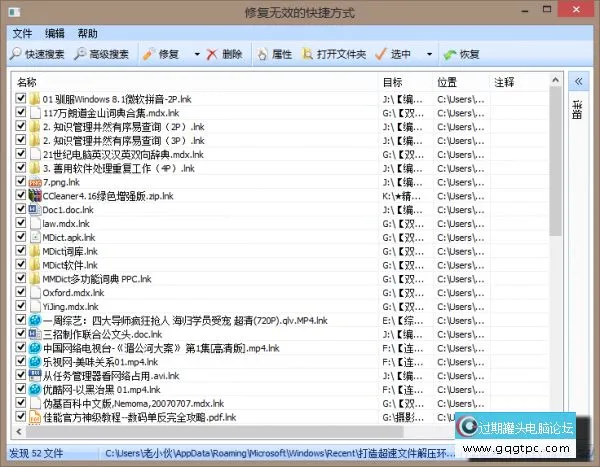Toggle checkbox for 伪基百科中文版 mdx.lnk row
The image size is (600, 467).
coord(21,403)
